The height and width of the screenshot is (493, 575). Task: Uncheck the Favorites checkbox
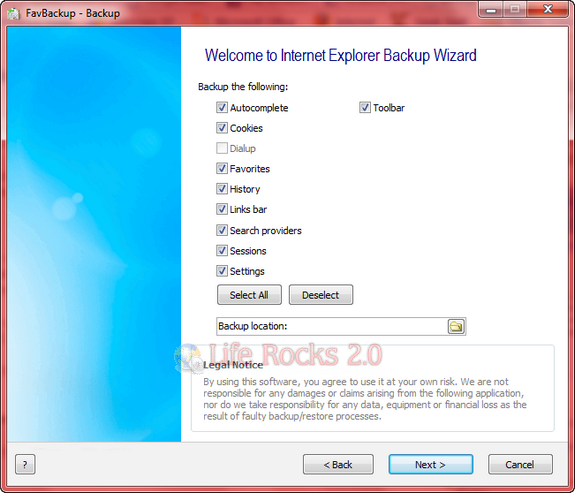221,168
